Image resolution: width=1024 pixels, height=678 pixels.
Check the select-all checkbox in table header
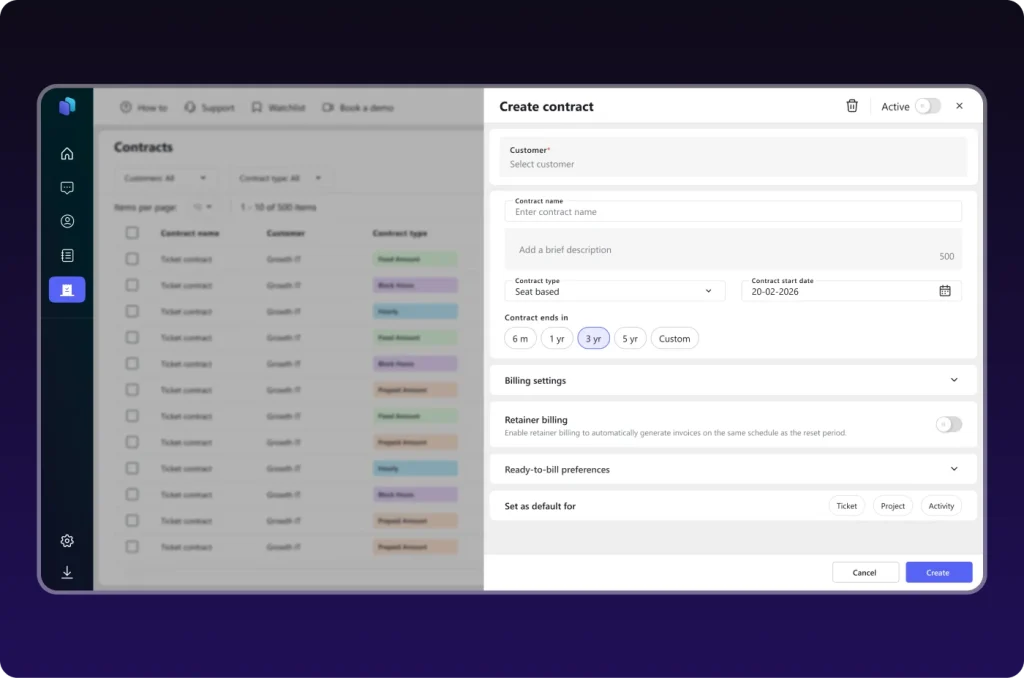coord(132,233)
